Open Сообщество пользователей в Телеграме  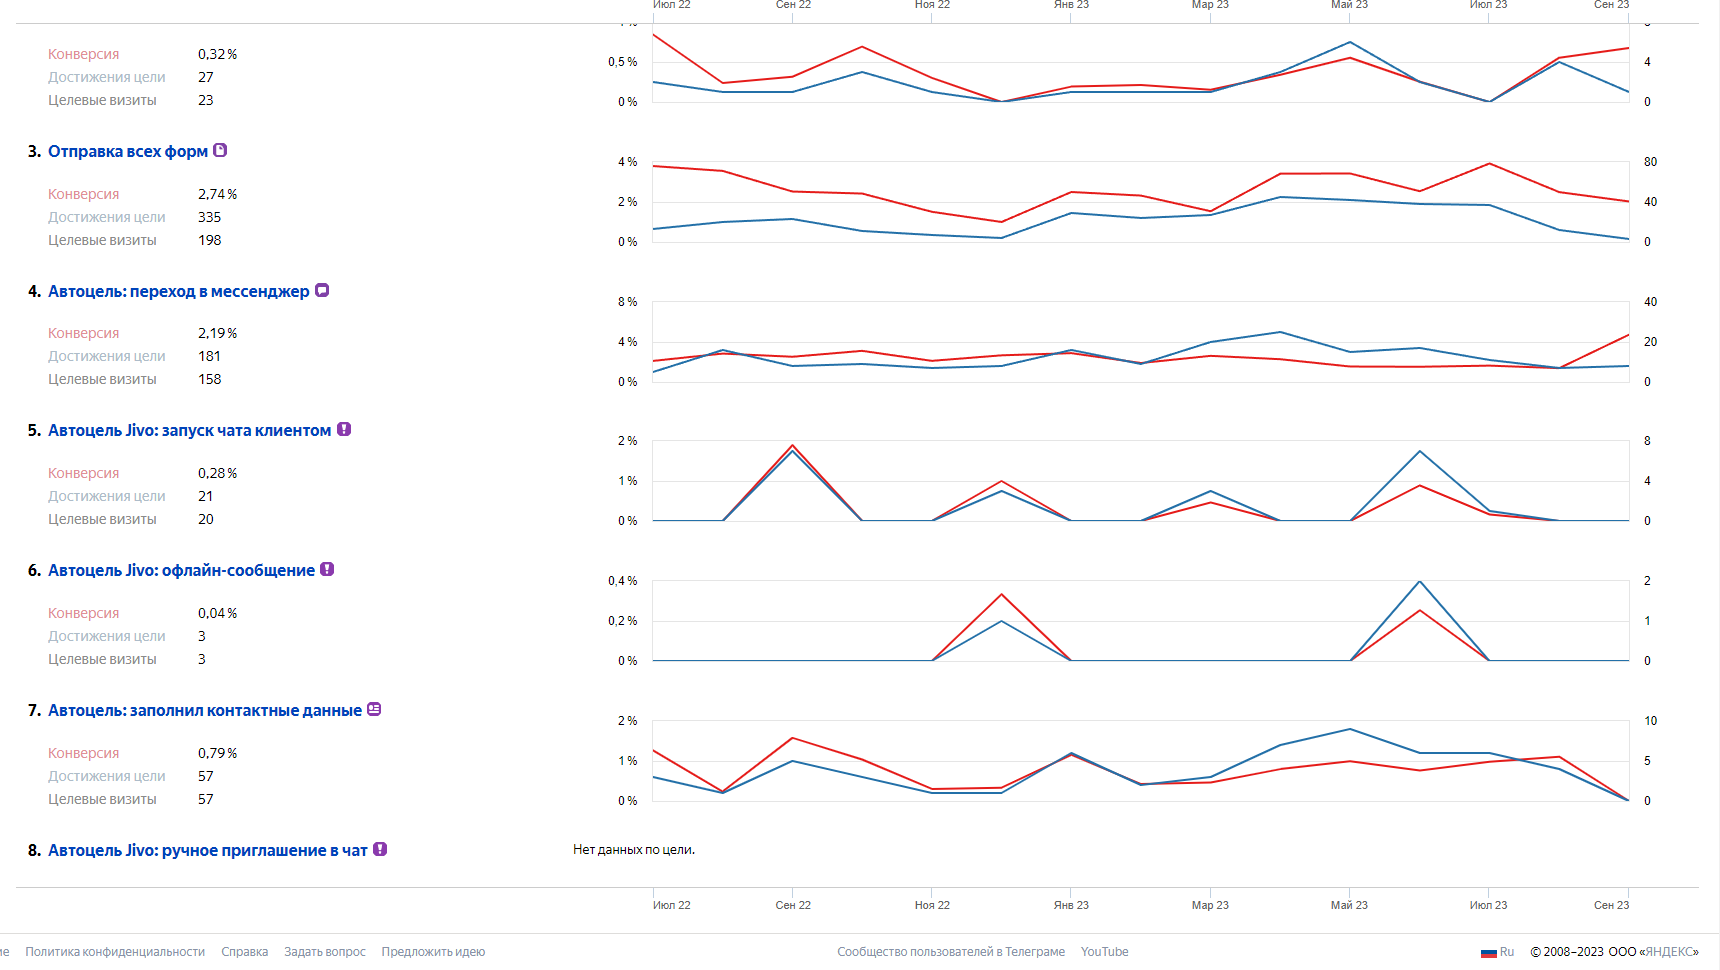951,952
